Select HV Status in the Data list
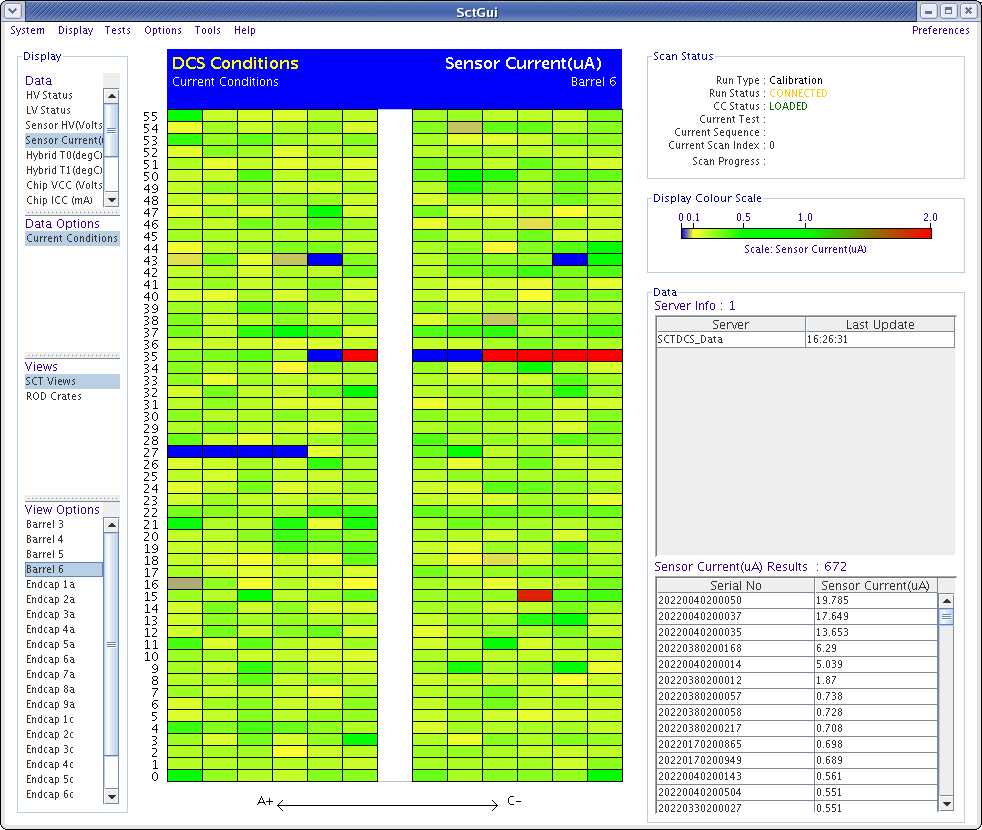 pos(49,95)
